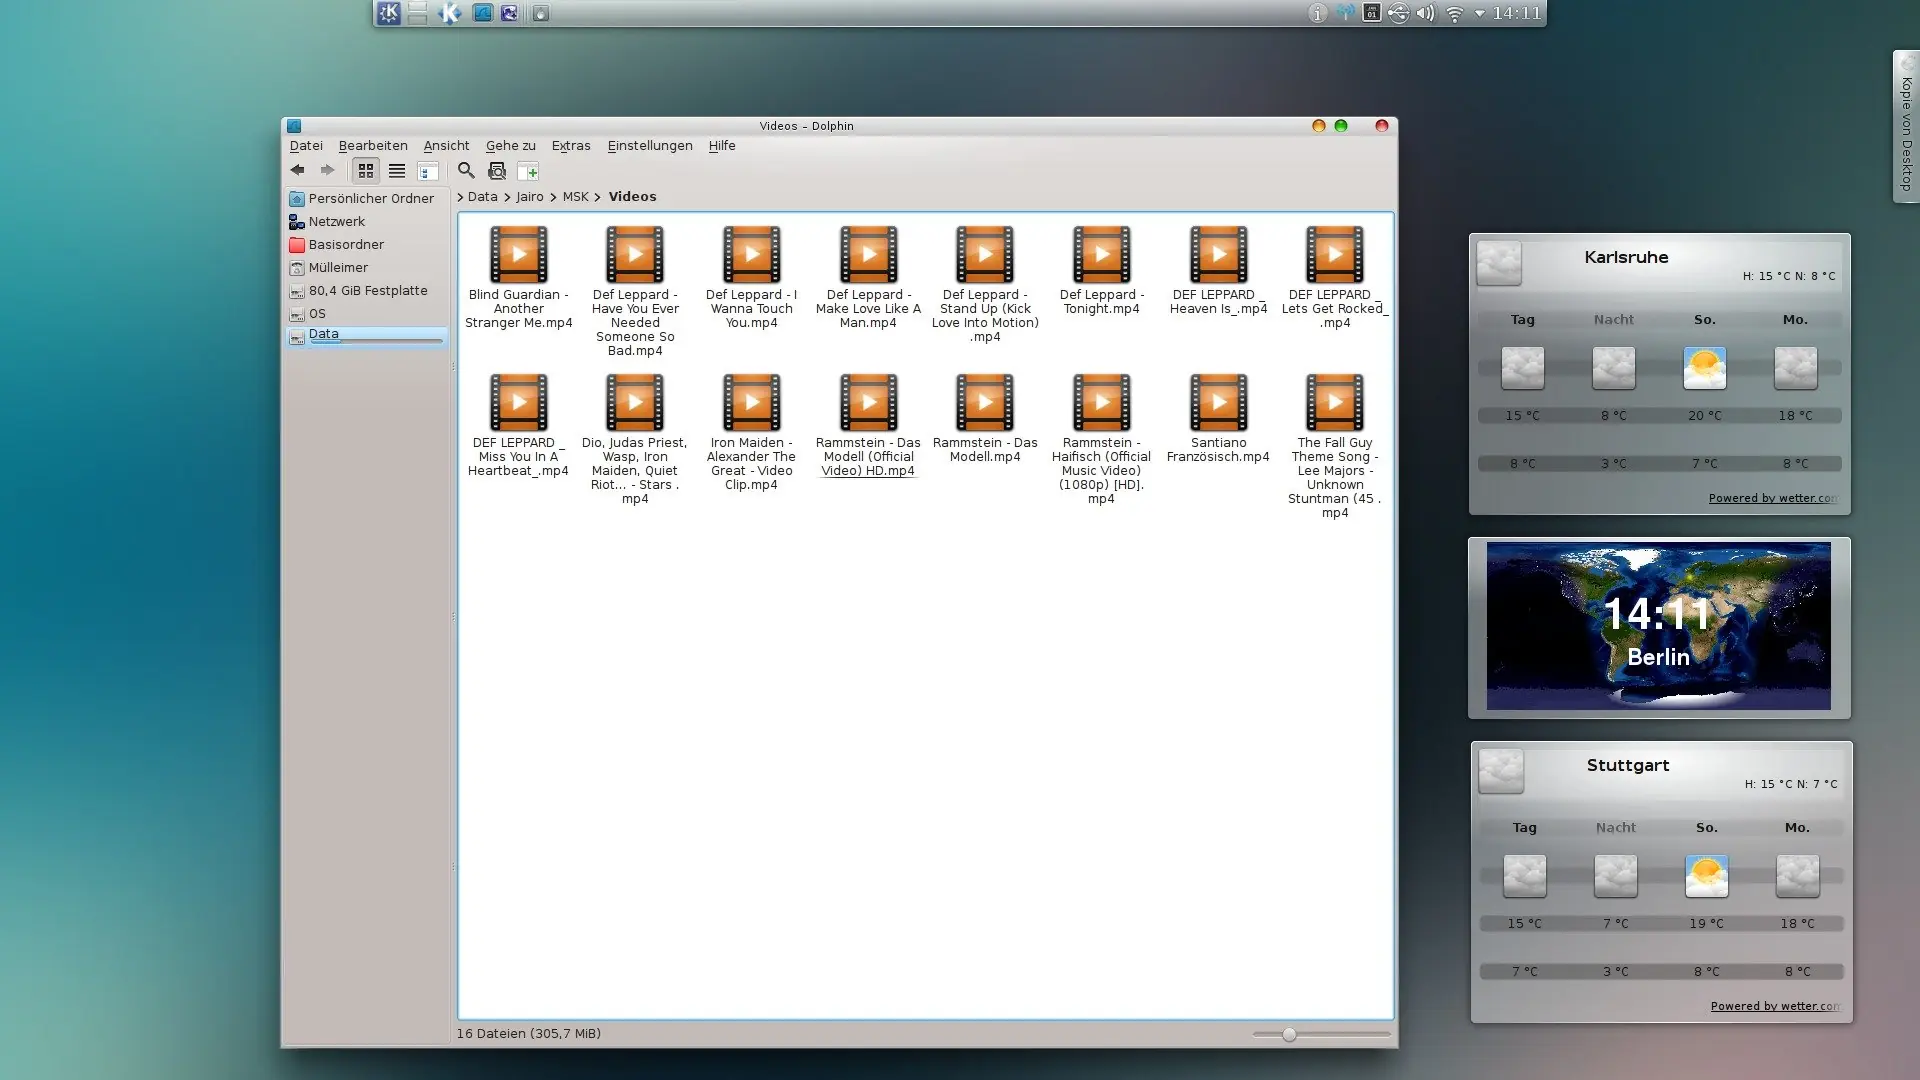Select Rammstein - Haifisch video icon

(1101, 403)
